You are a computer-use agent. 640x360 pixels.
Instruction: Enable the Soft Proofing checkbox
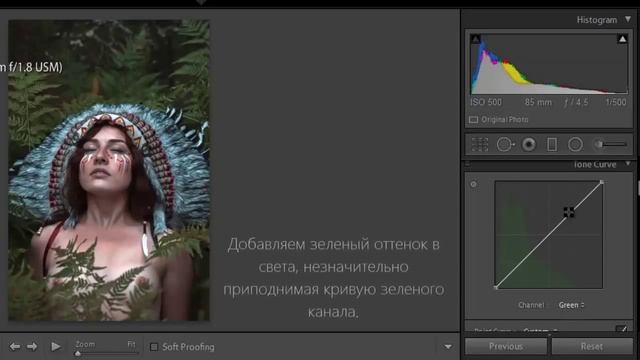click(x=154, y=347)
